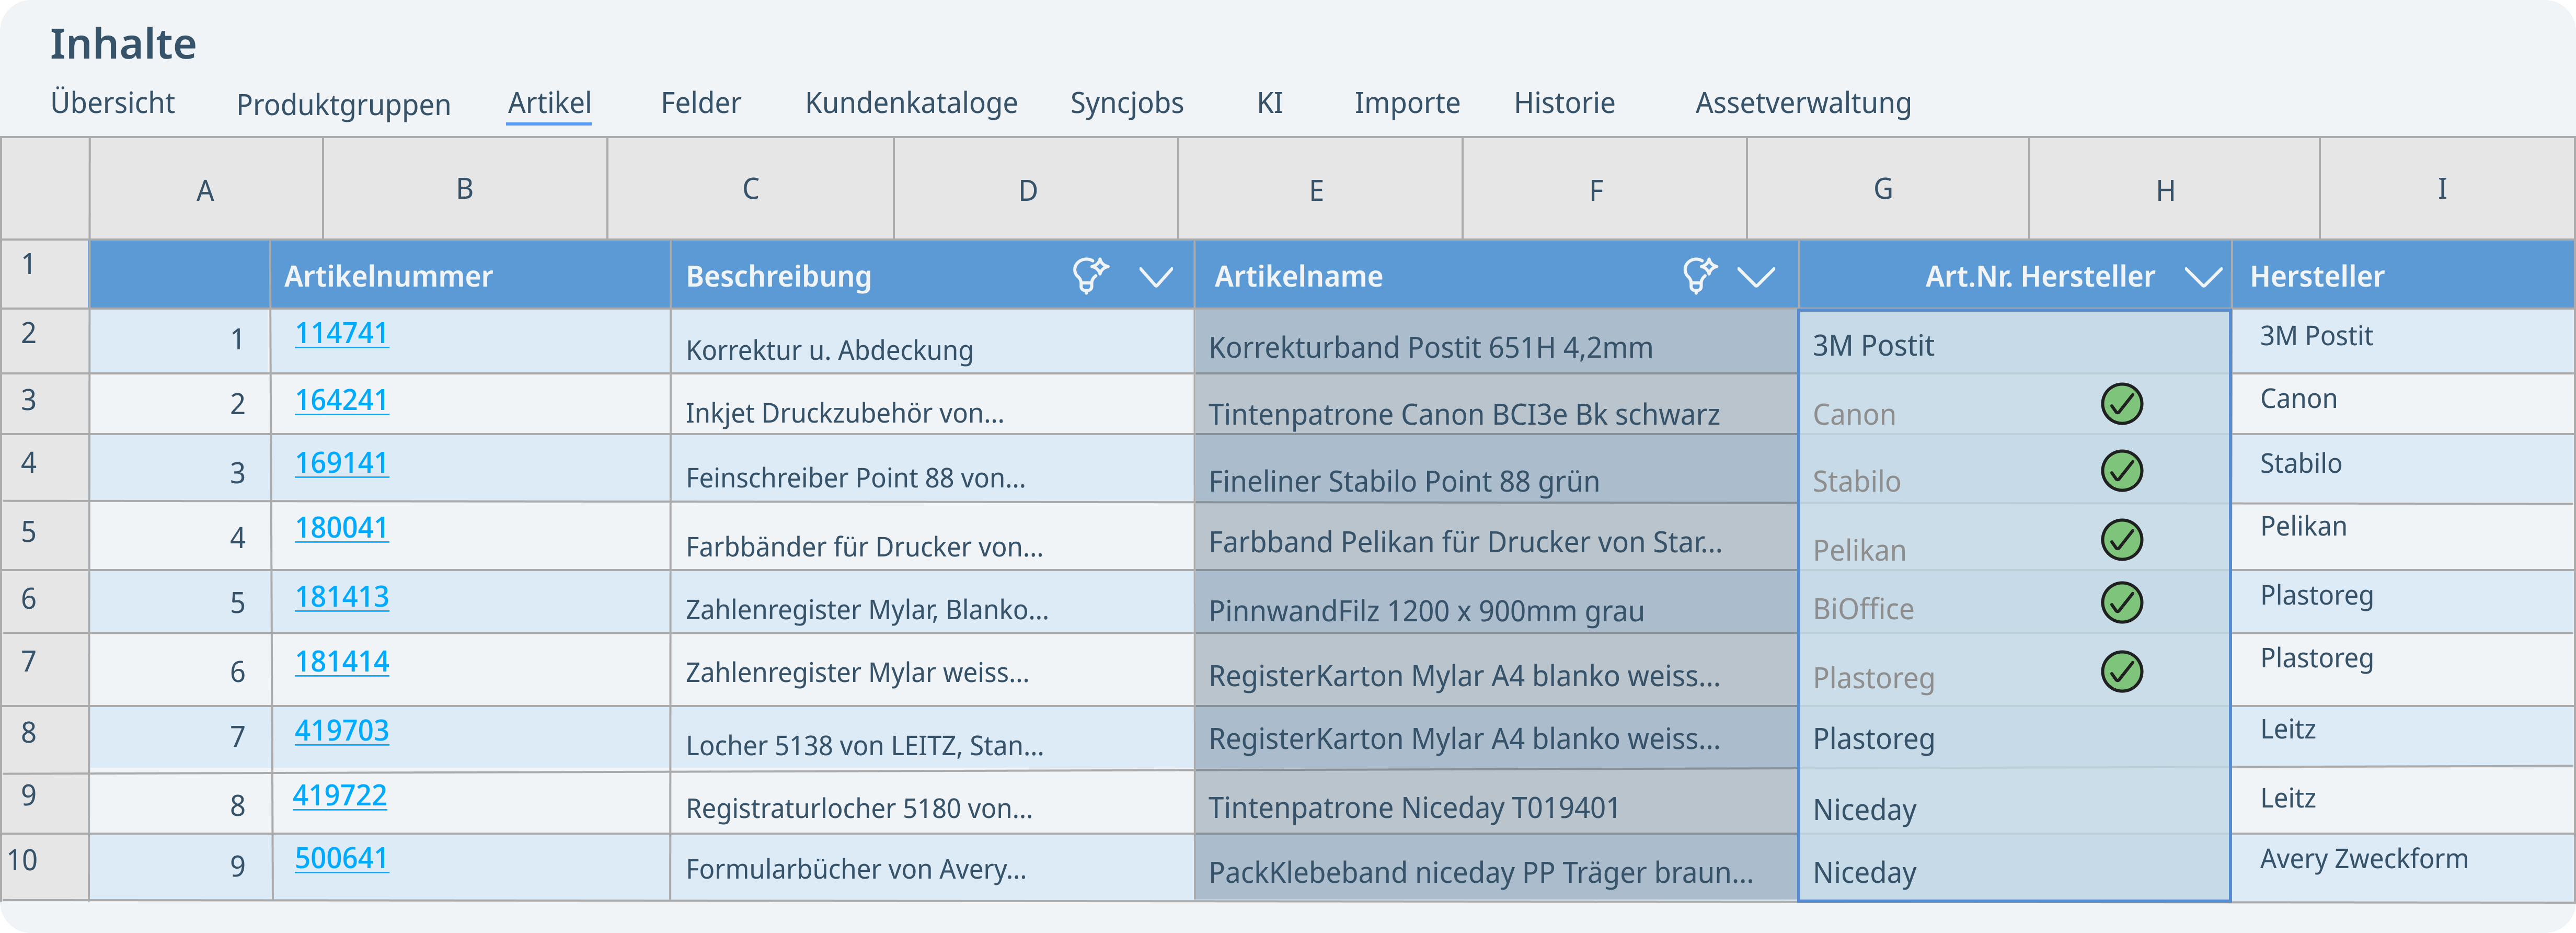Expand the Beschreibung column dropdown chevron
2576x933 pixels.
pyautogui.click(x=1156, y=277)
